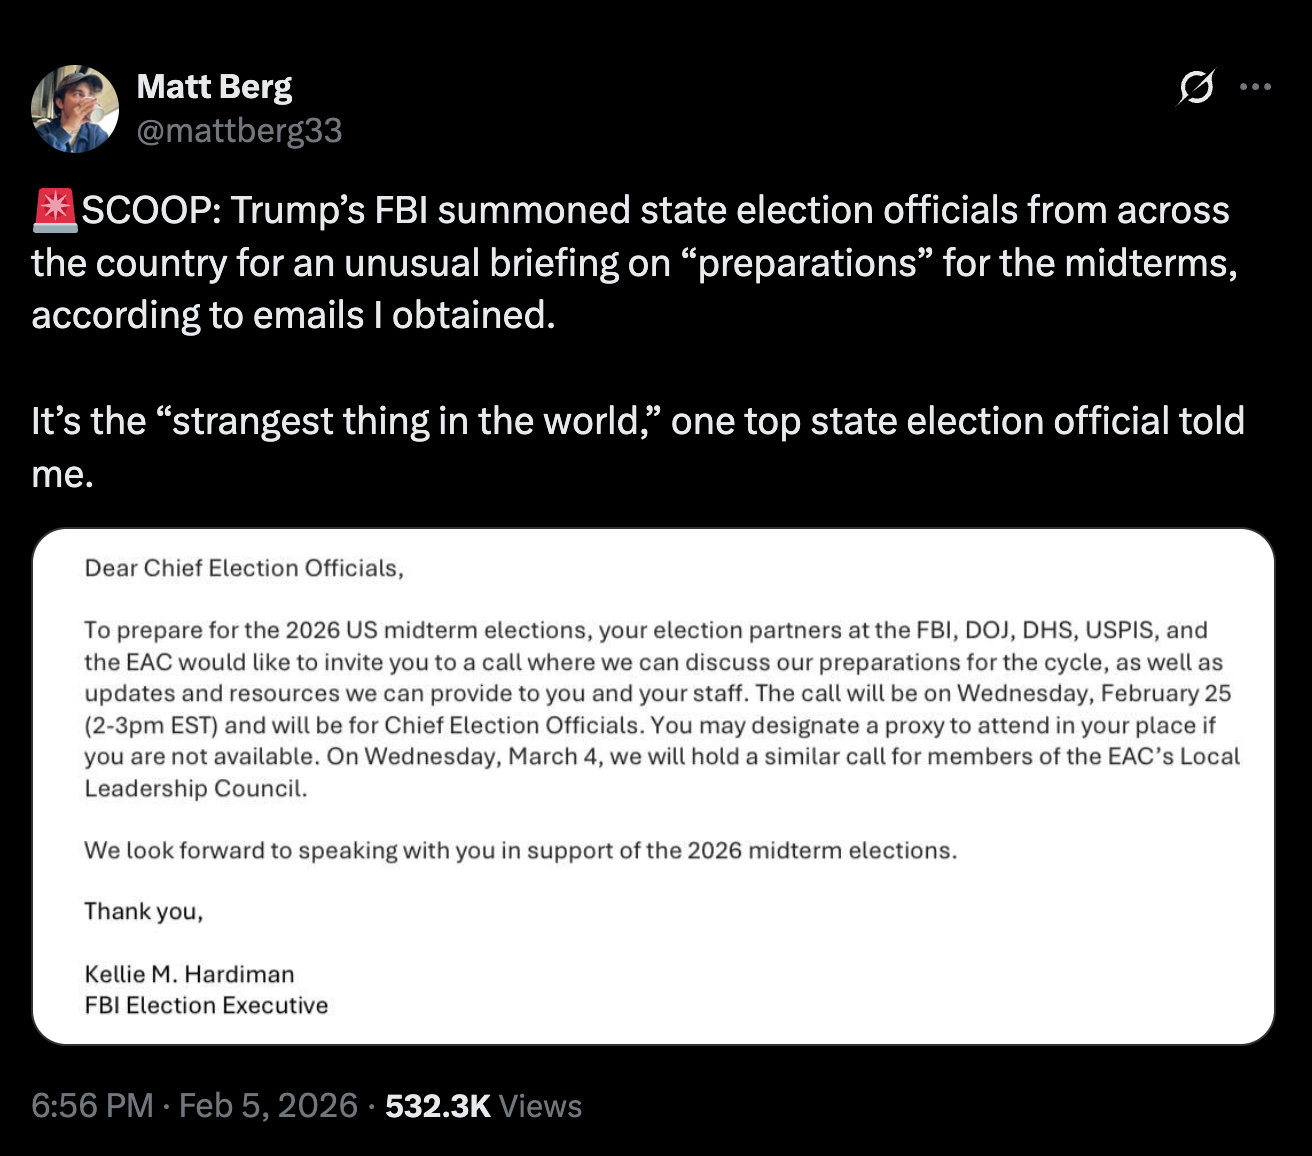
Task: Click the Grok slashed-circle icon
Action: (1196, 88)
